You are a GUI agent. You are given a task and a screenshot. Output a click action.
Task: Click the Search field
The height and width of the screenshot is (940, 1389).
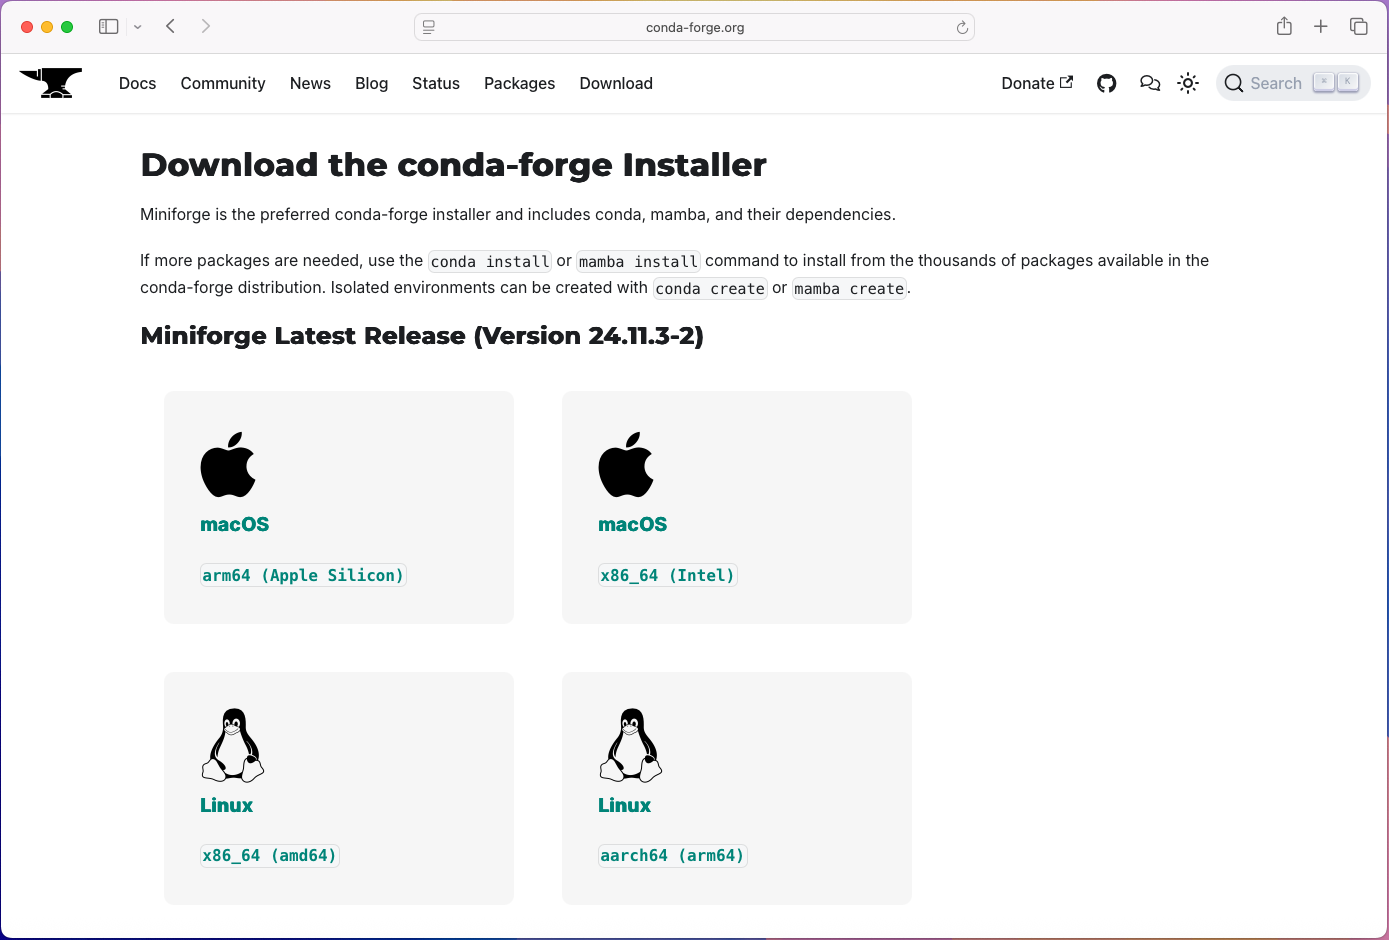[x=1293, y=84]
